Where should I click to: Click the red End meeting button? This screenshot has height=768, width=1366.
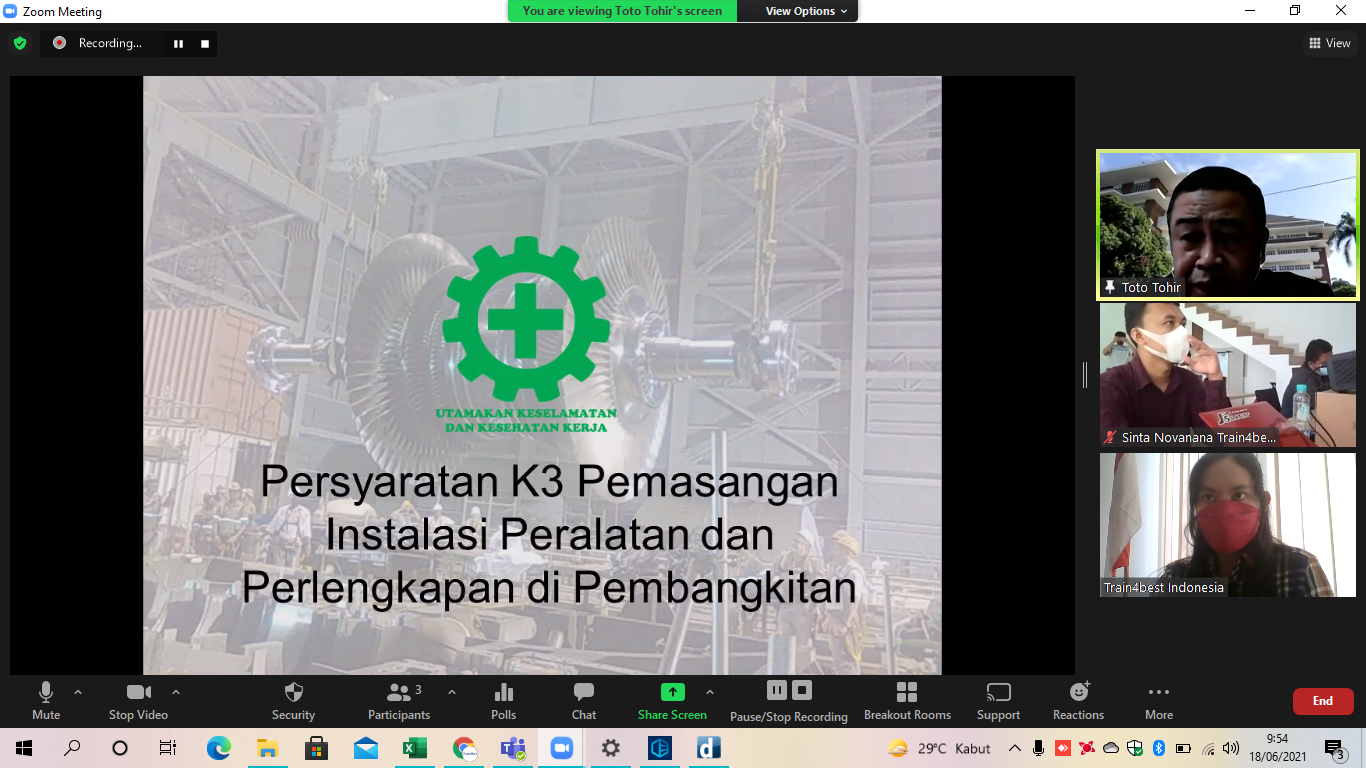point(1322,701)
